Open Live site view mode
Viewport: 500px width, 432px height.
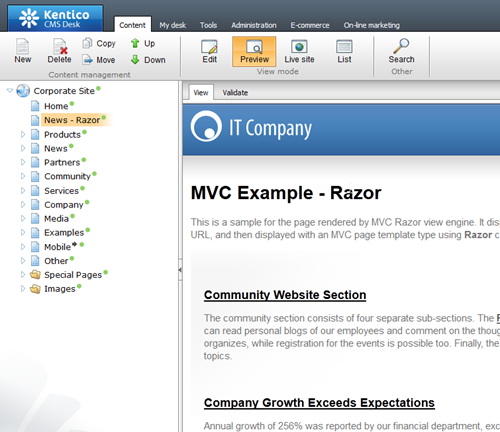tap(299, 51)
